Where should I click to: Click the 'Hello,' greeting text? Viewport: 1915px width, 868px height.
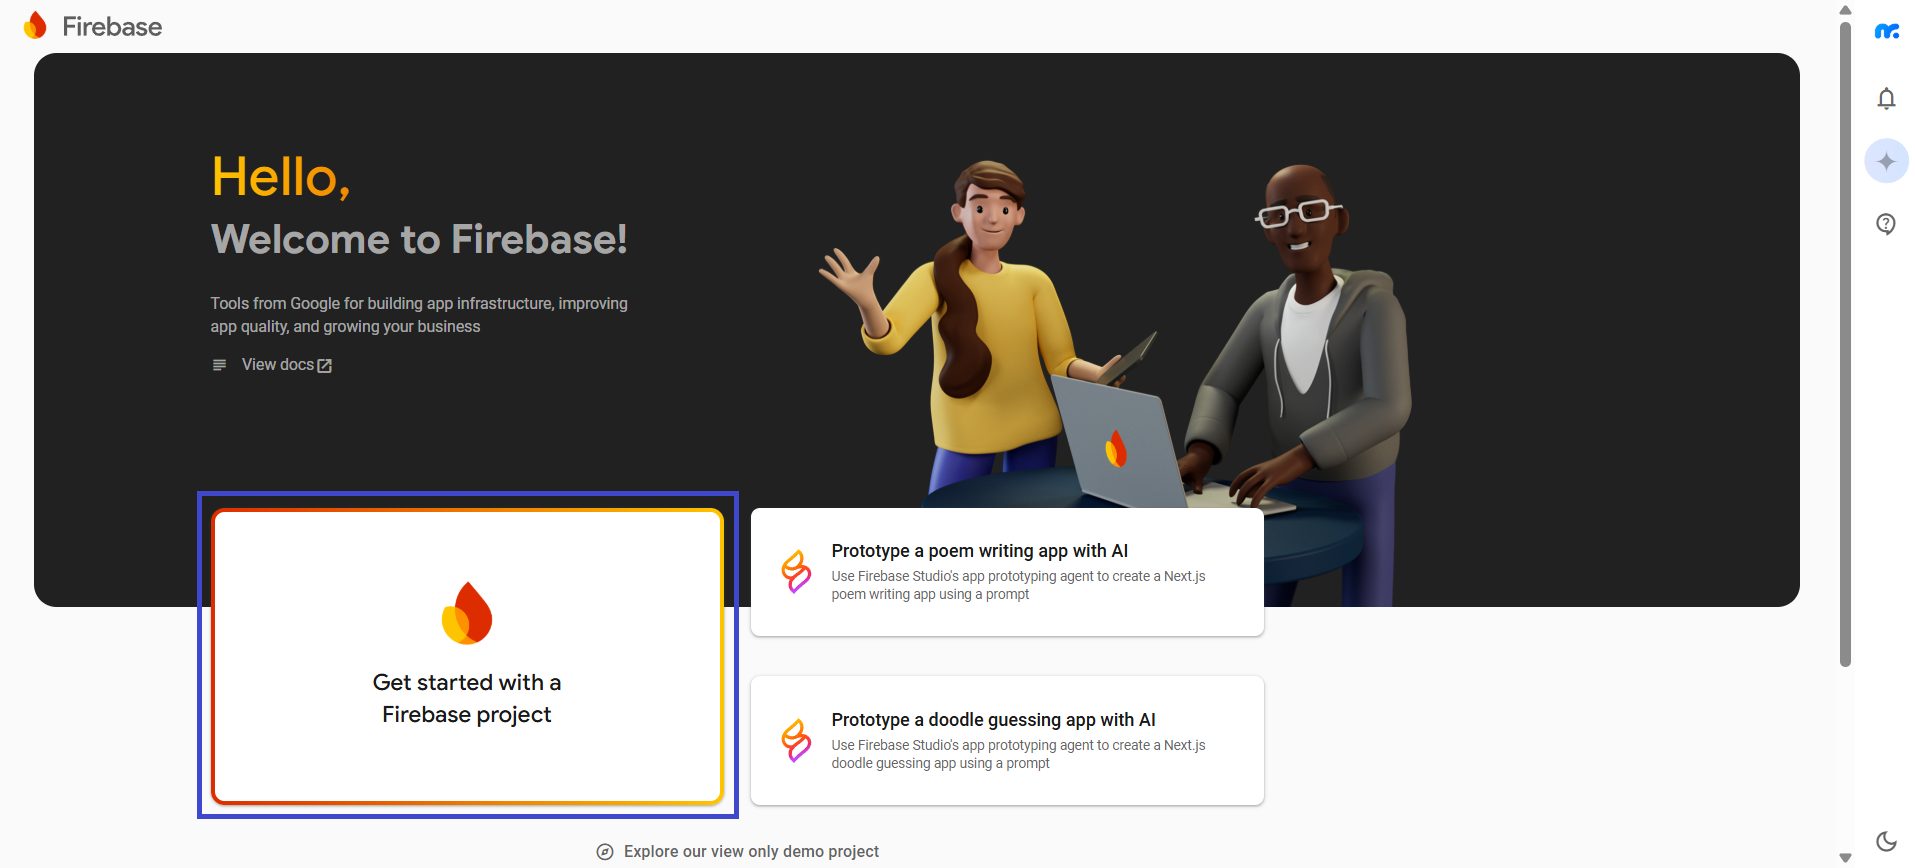[281, 177]
